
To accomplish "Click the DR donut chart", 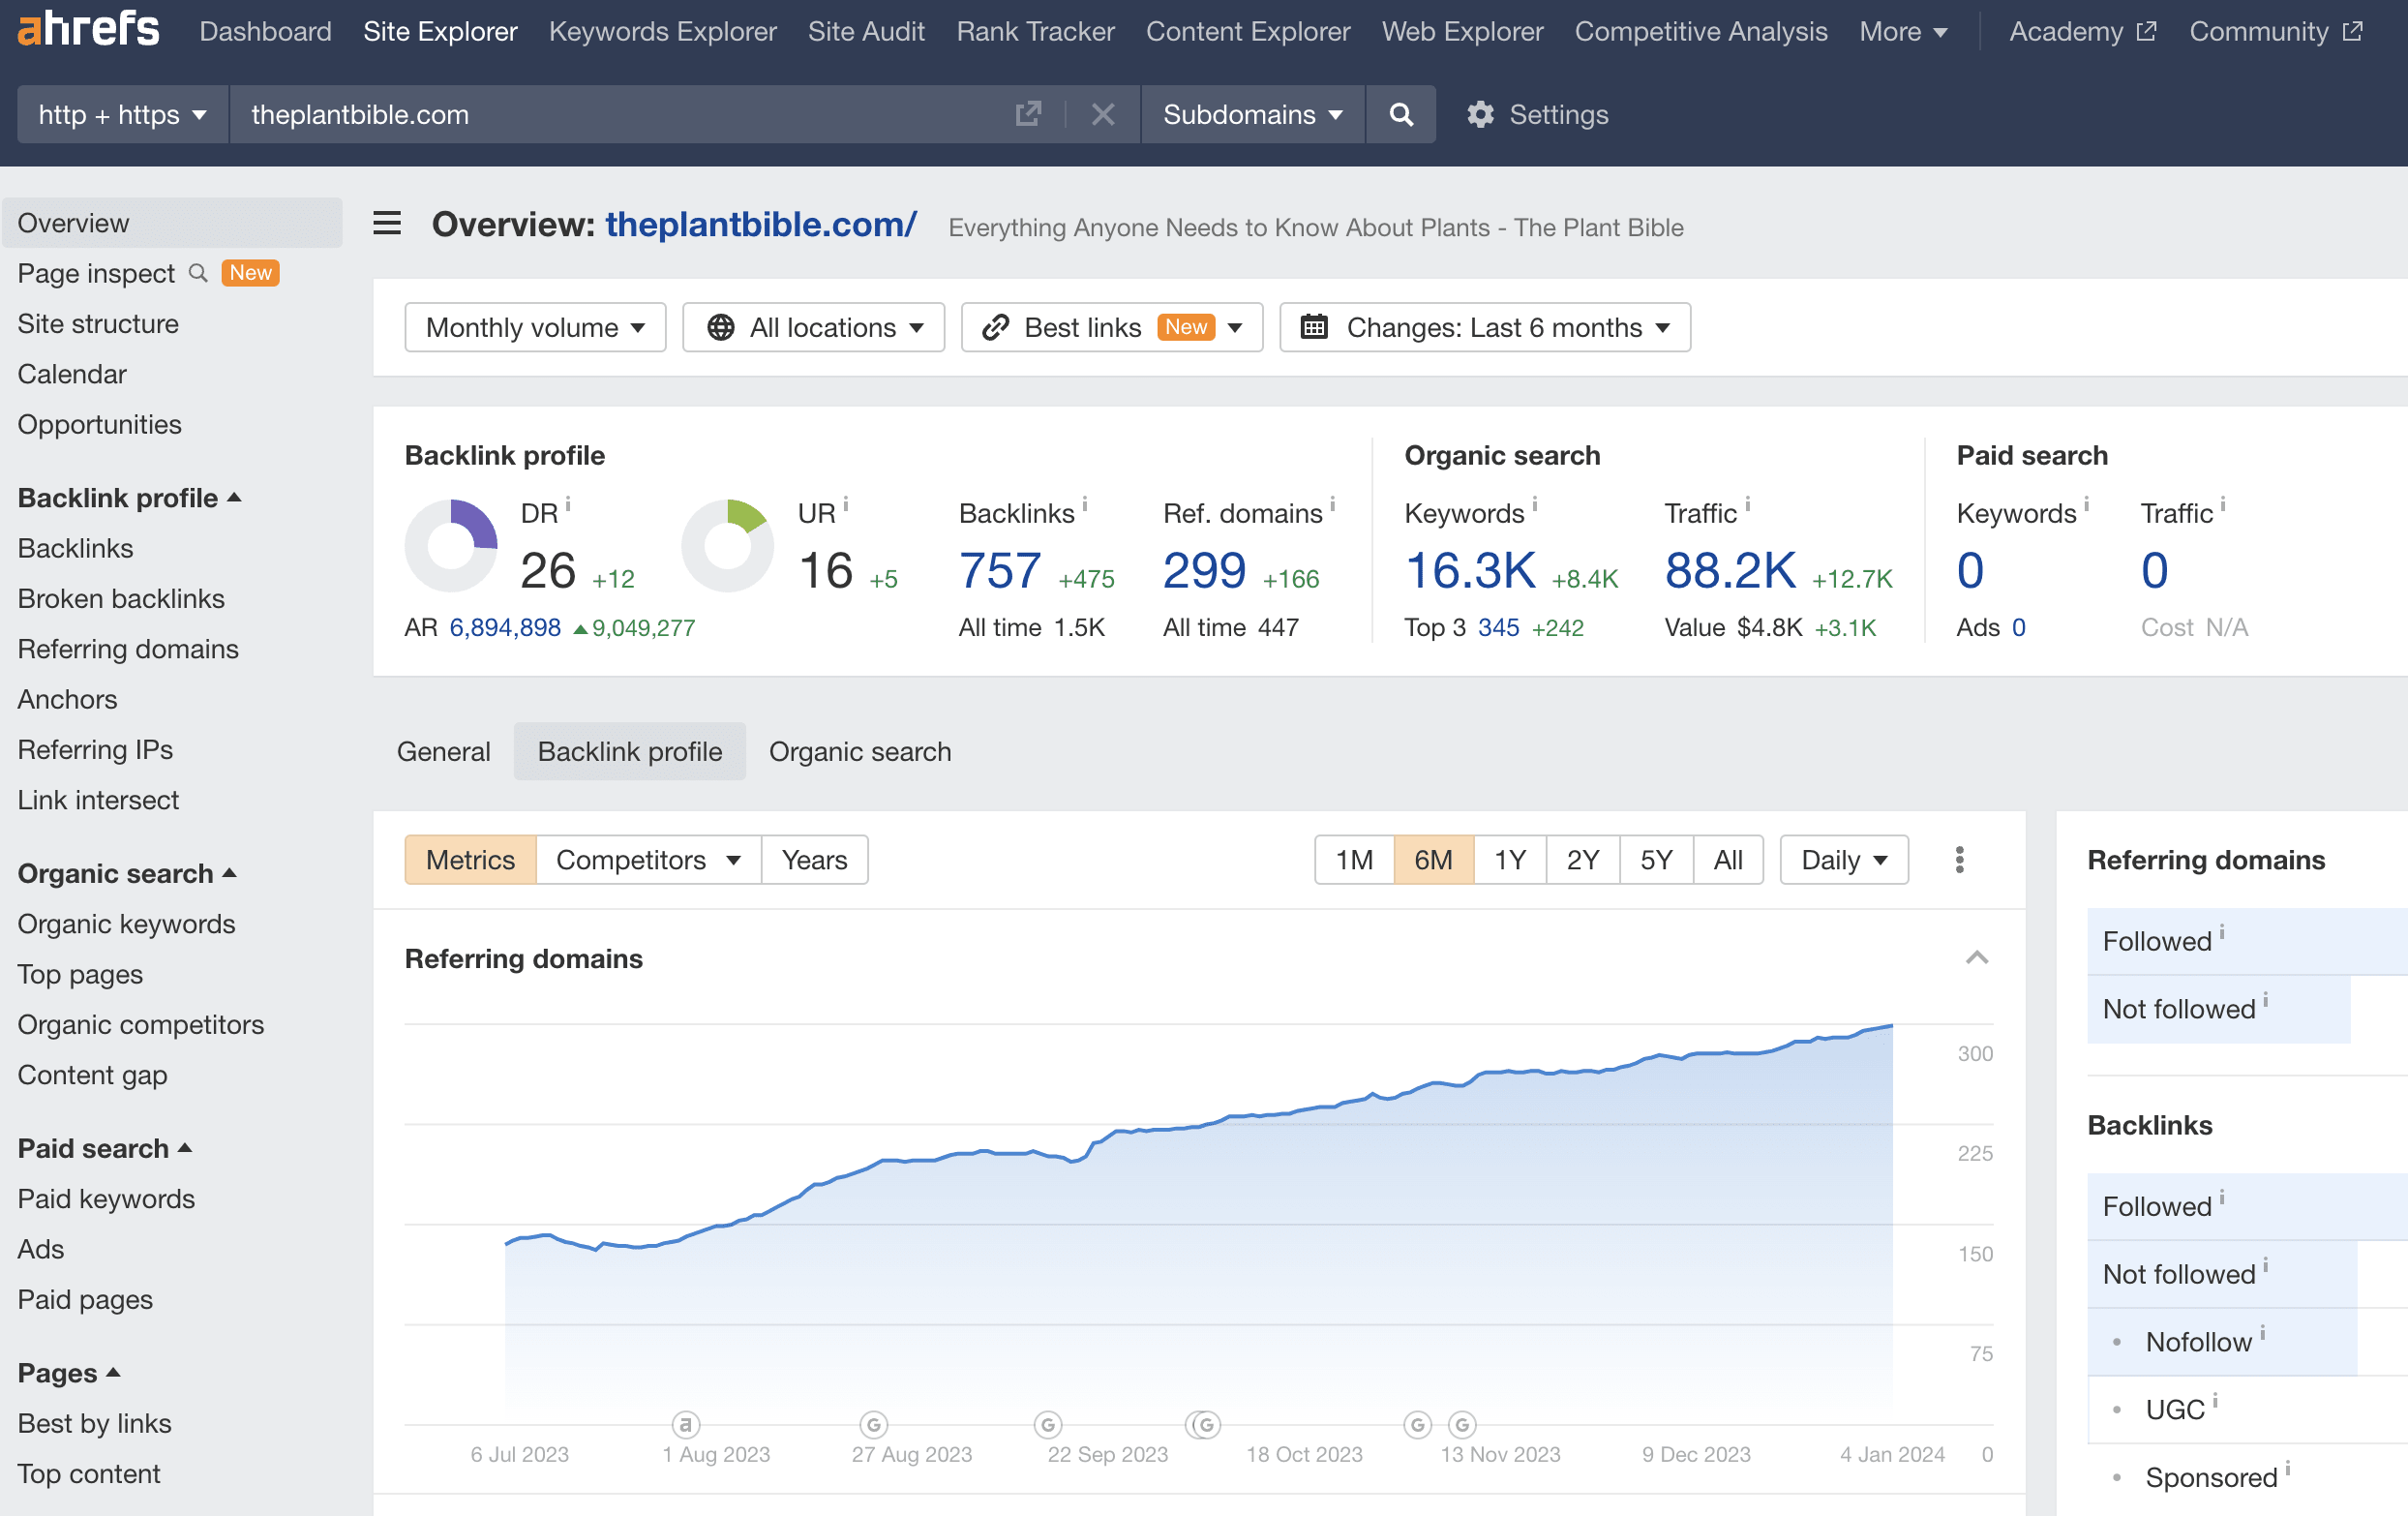I will (451, 546).
